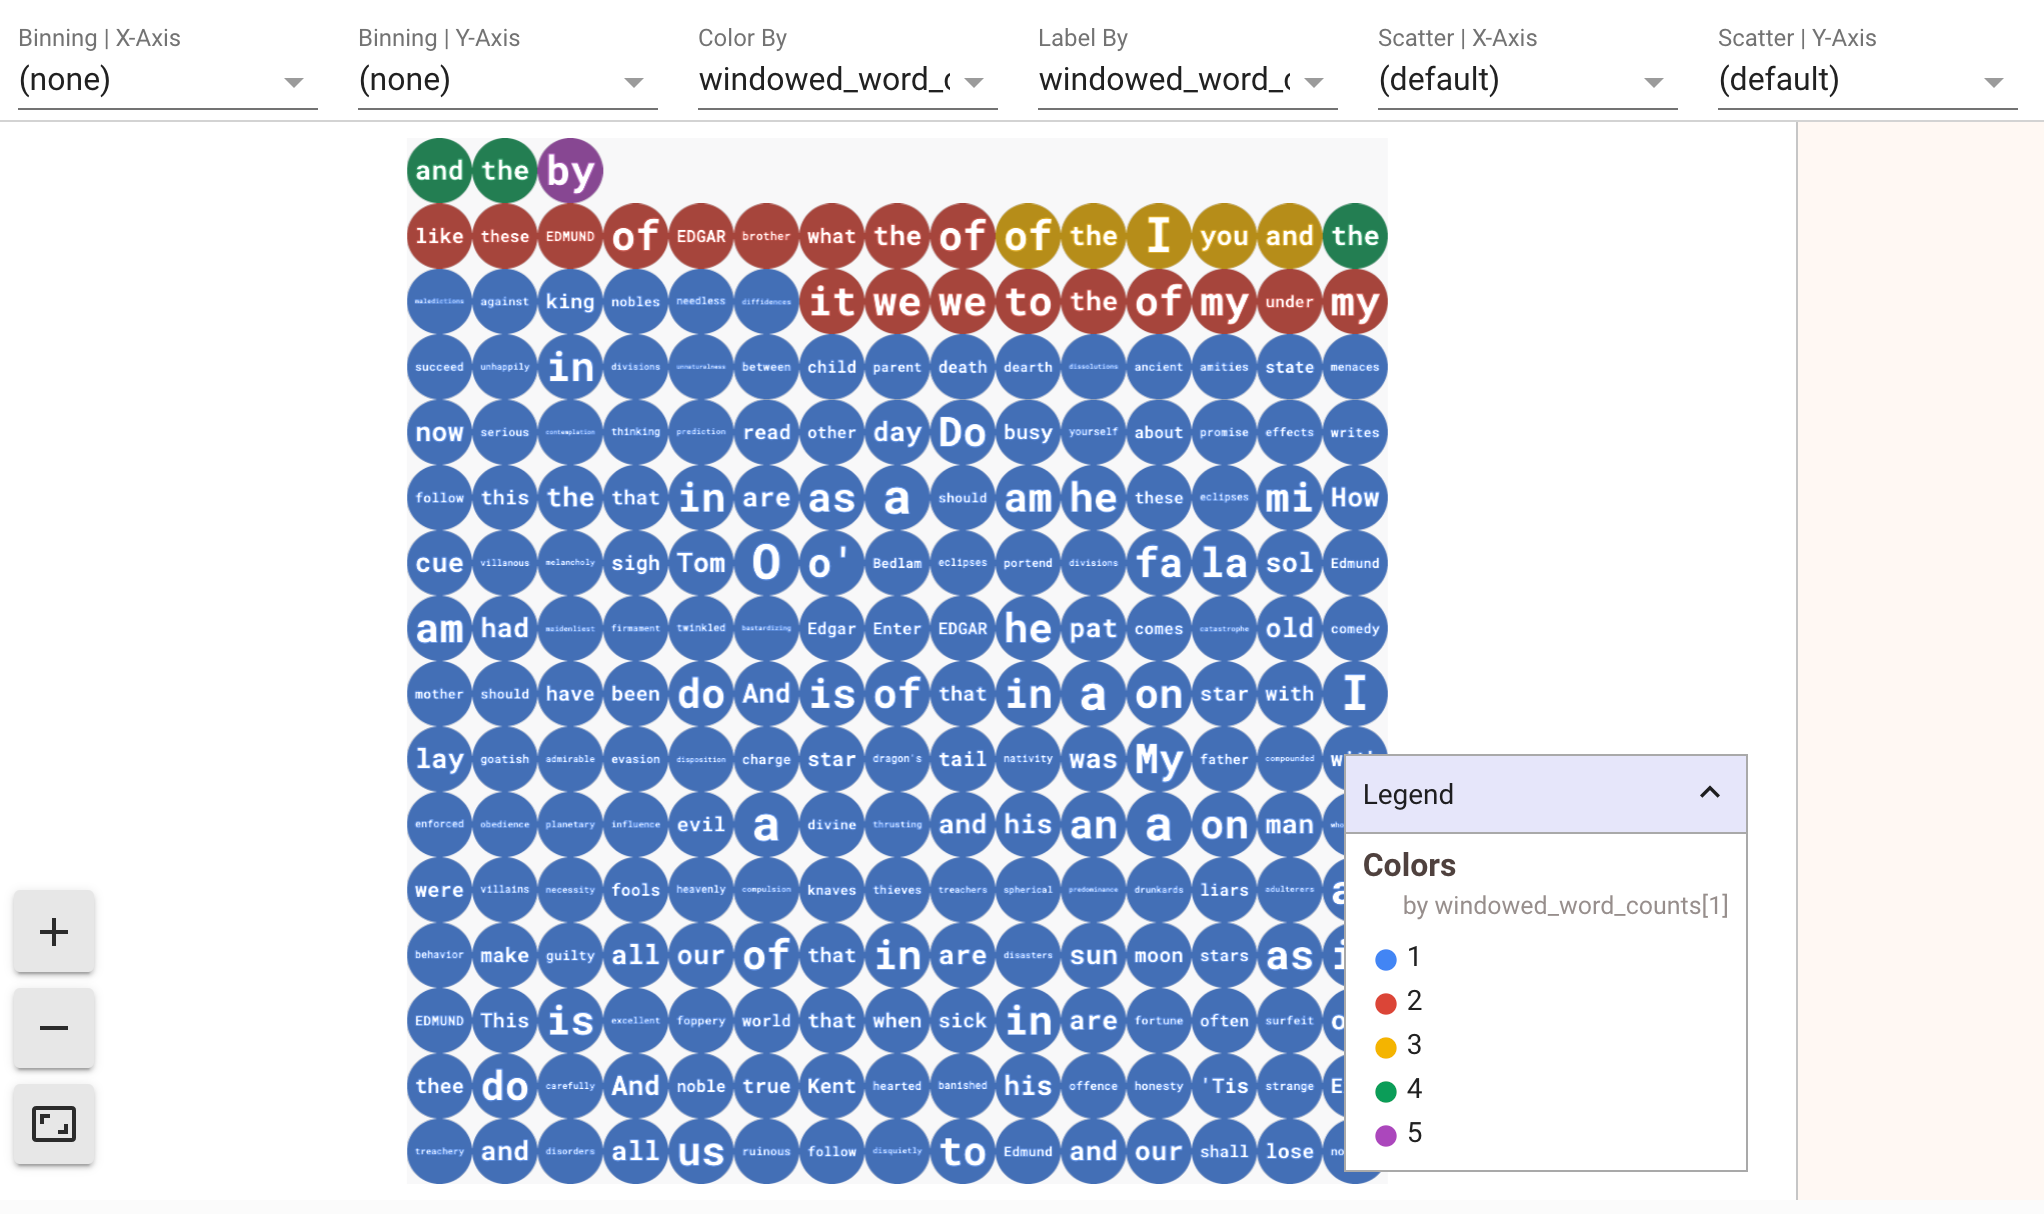Viewport: 2044px width, 1214px height.
Task: Click the zoom in (+) button
Action: tap(53, 929)
